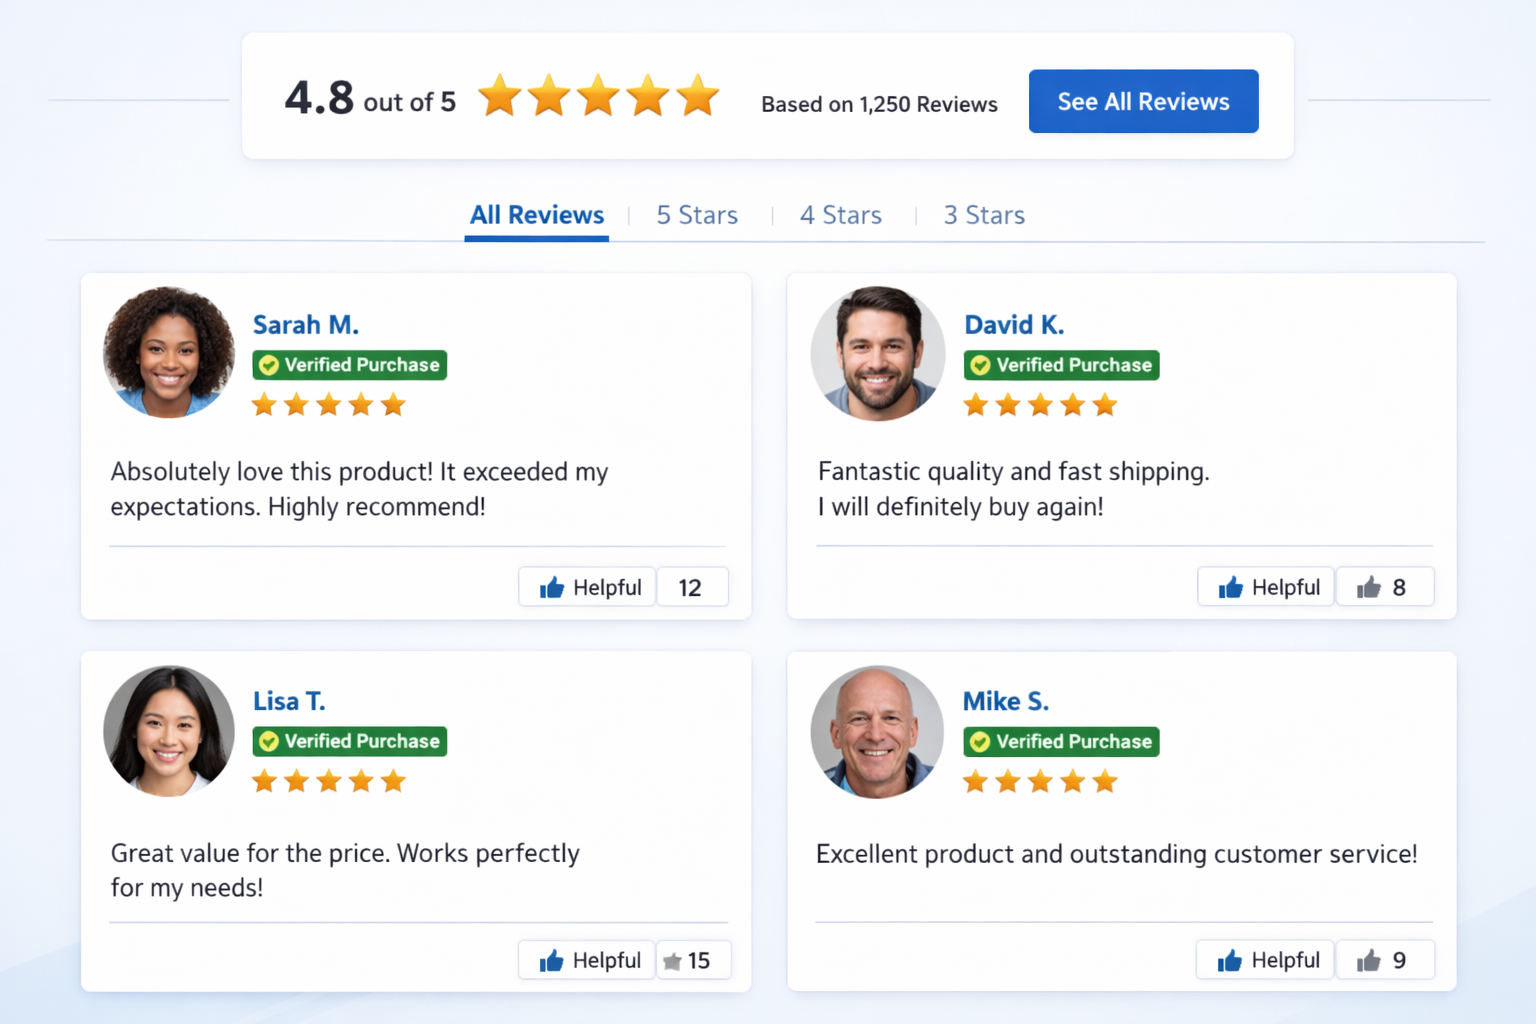Open the 4 Stars filter tab

[x=840, y=215]
